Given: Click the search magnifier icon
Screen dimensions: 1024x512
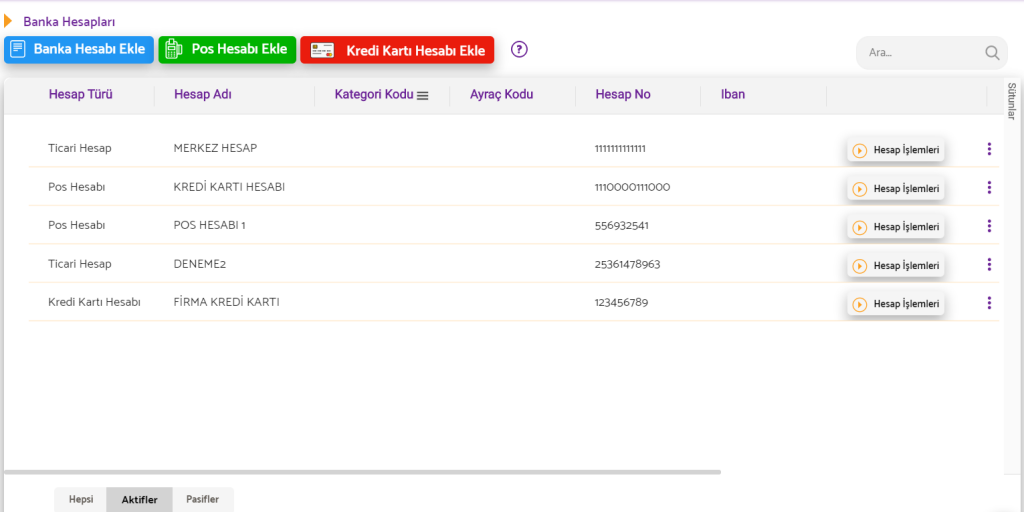Looking at the screenshot, I should tap(992, 53).
